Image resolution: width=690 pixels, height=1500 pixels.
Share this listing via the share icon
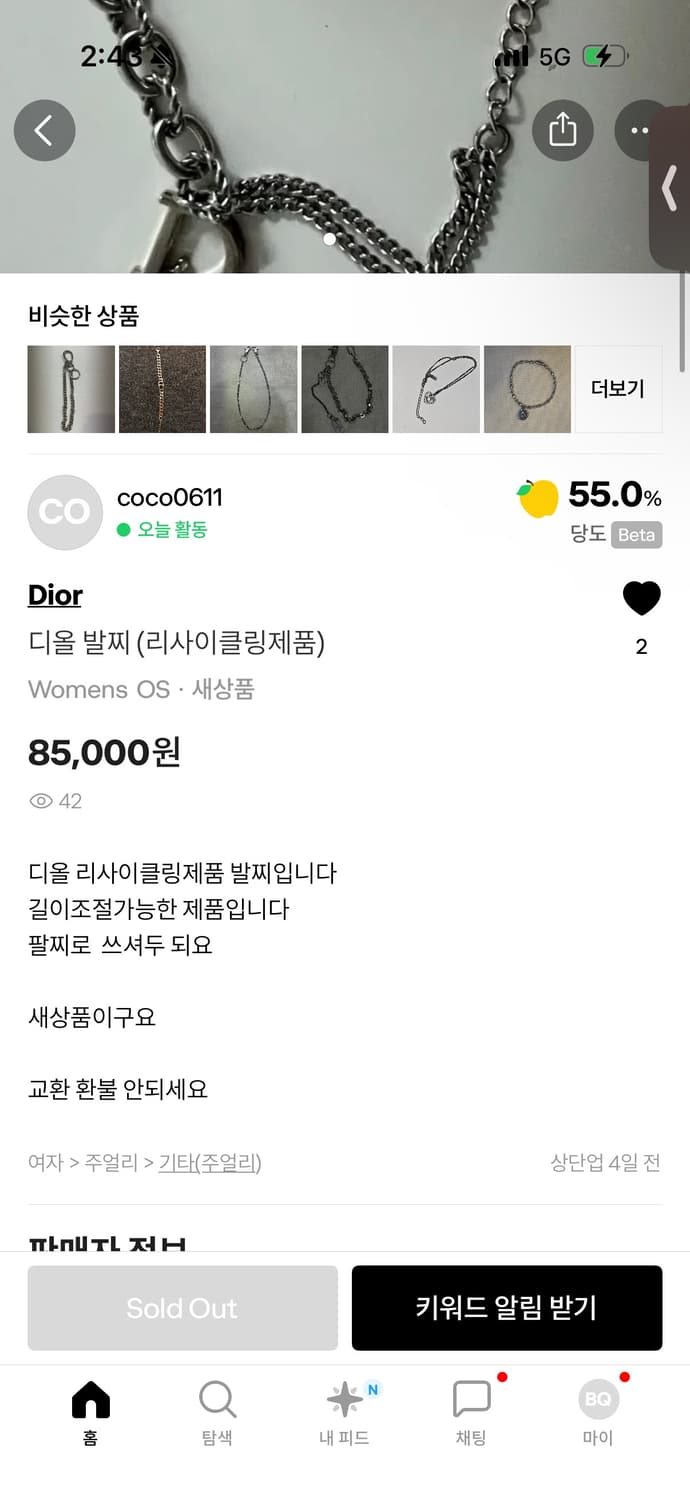click(x=563, y=131)
